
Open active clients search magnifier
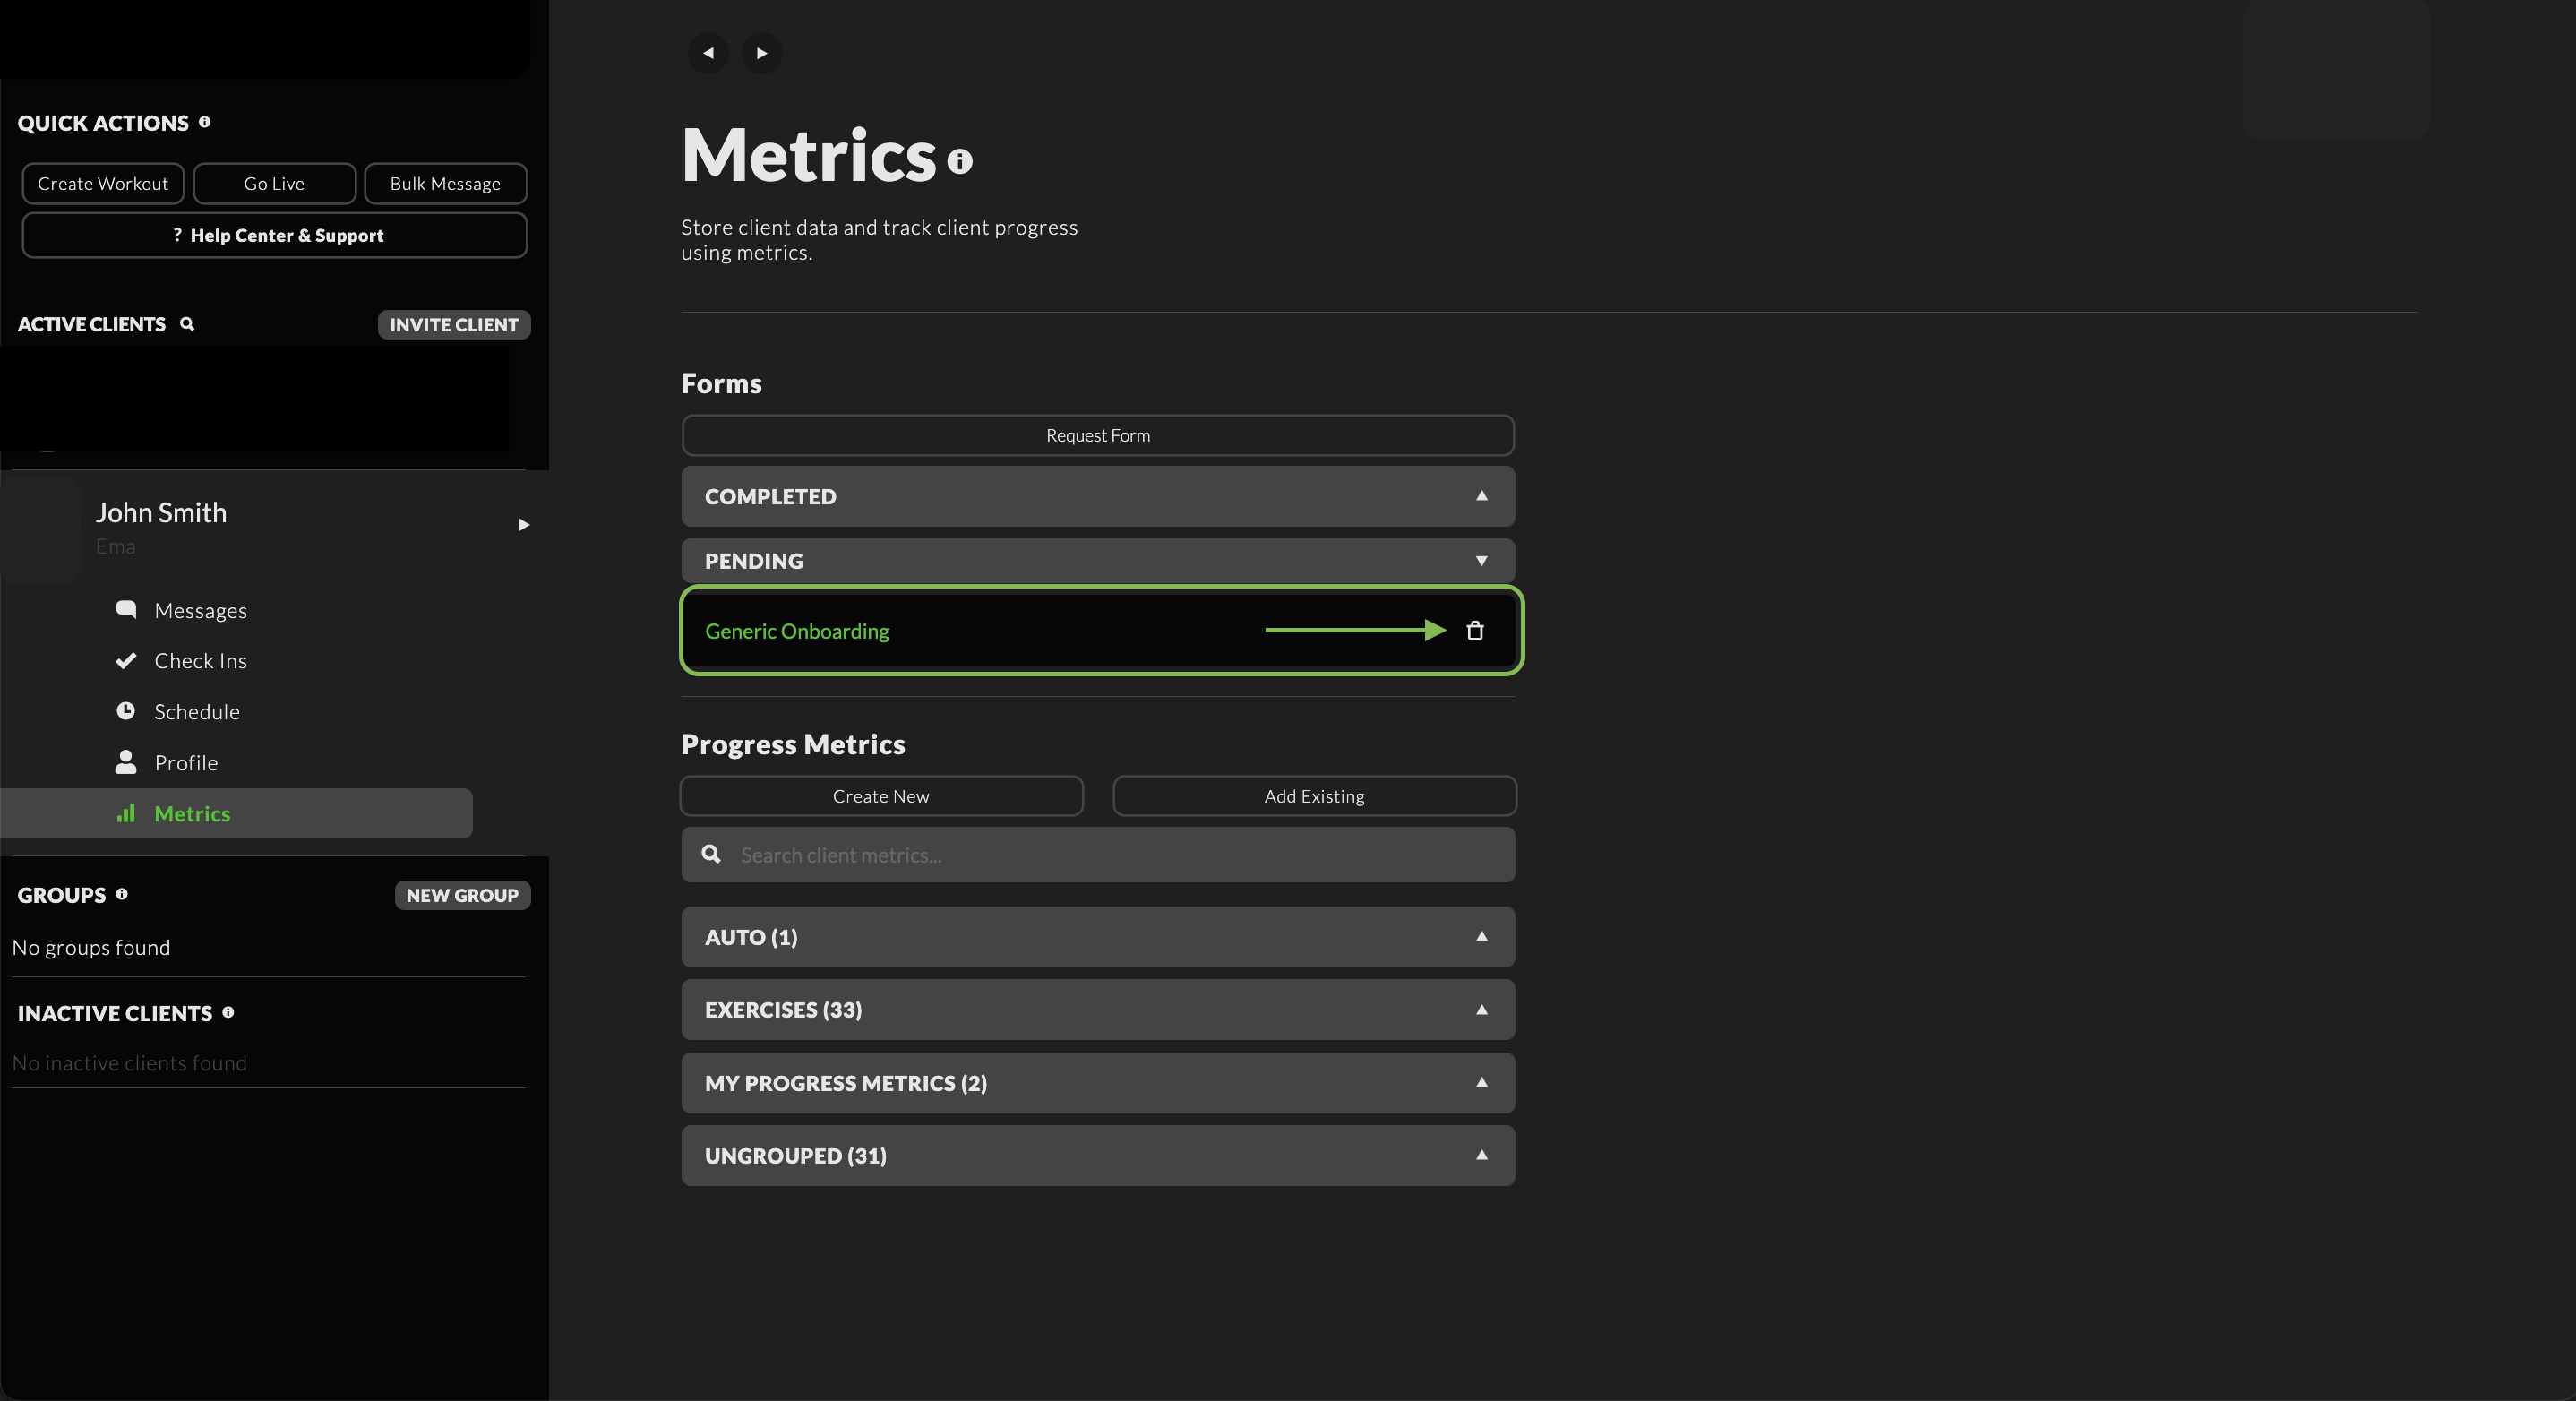[187, 324]
